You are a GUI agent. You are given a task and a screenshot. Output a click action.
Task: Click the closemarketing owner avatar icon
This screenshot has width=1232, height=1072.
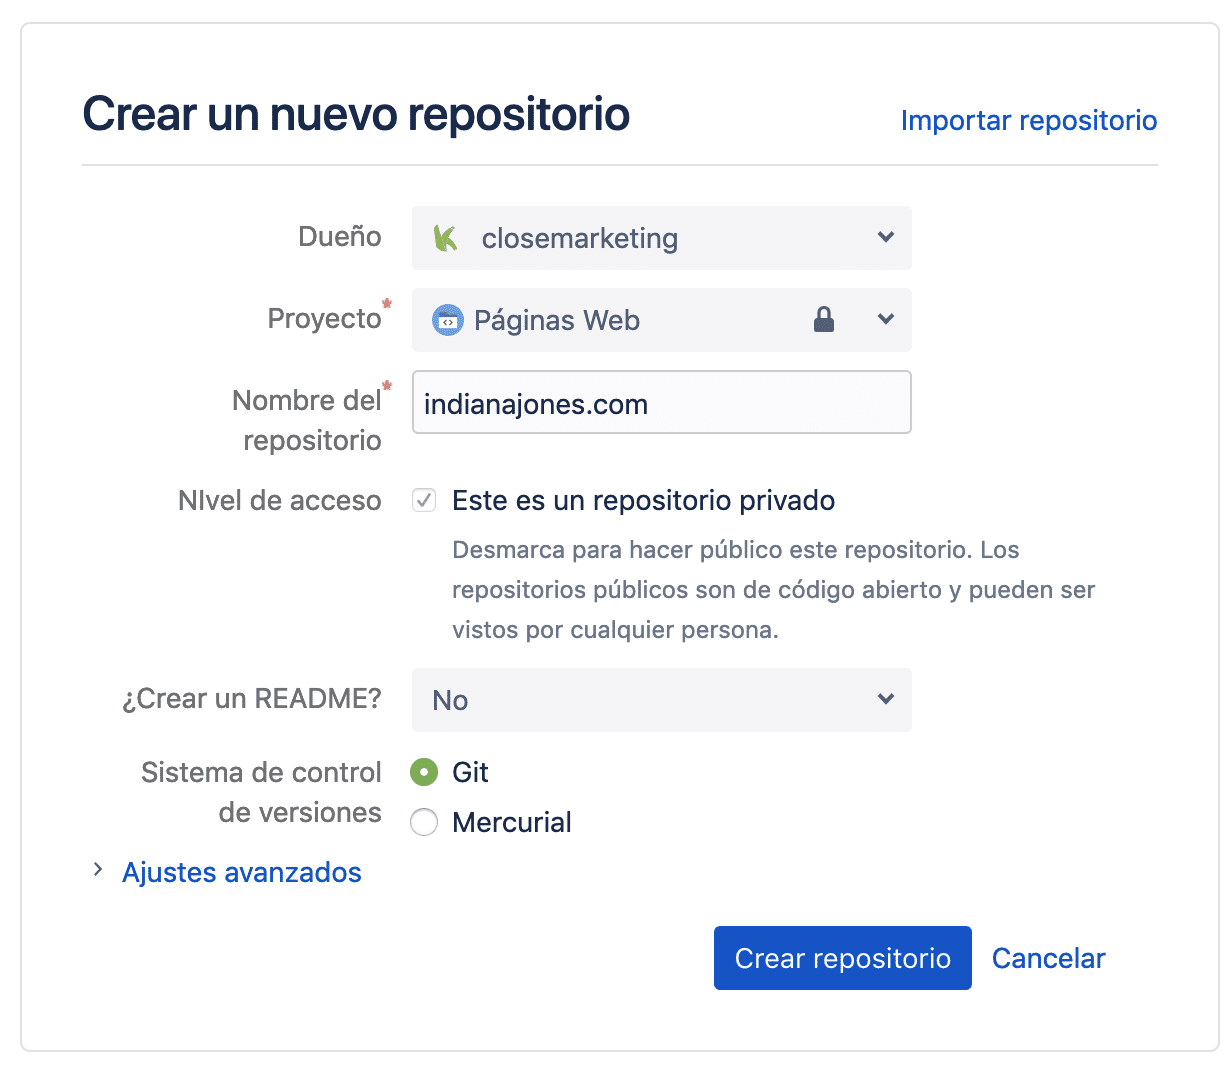pyautogui.click(x=446, y=238)
